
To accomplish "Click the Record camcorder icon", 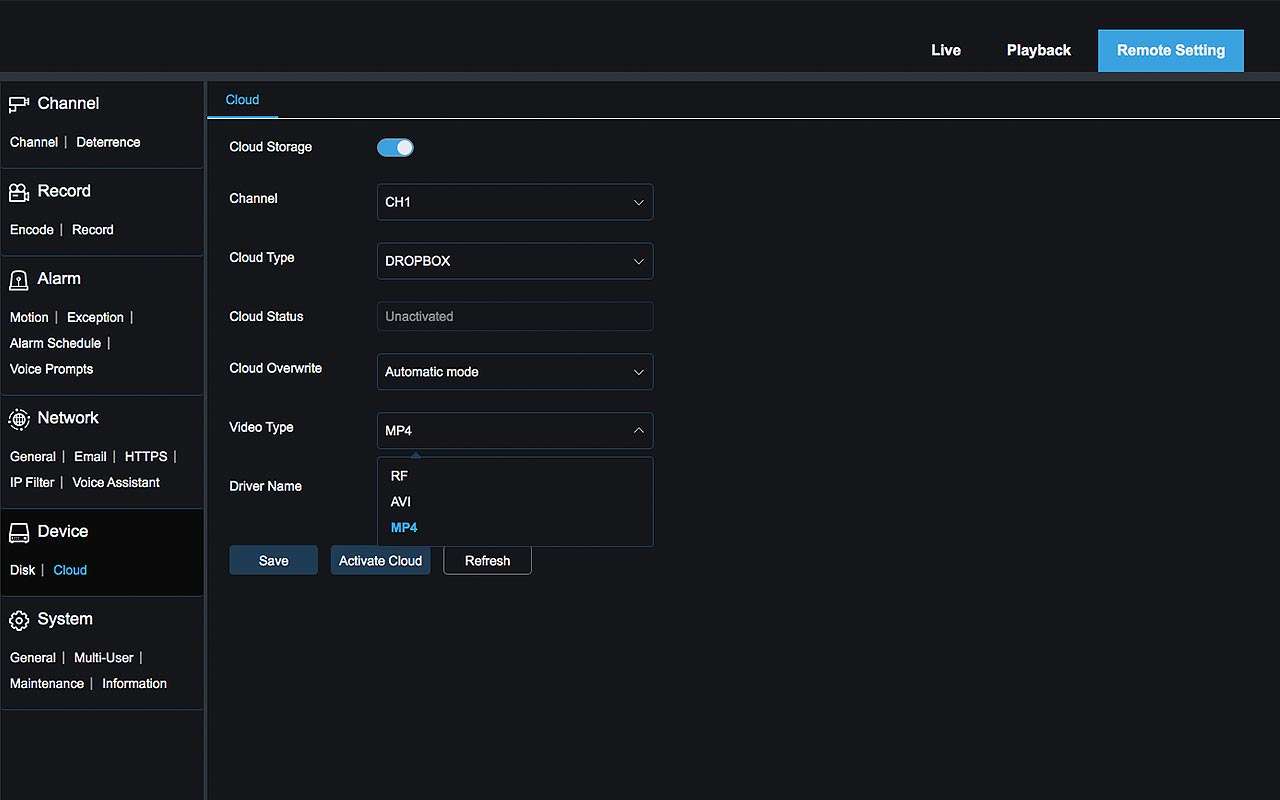I will [x=19, y=192].
